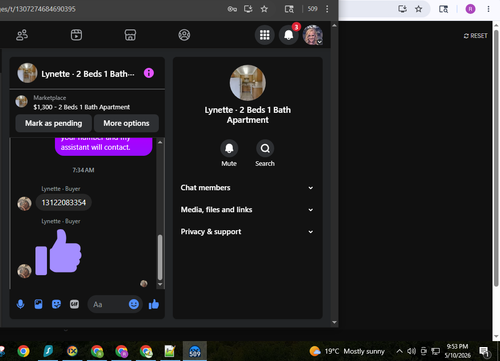Open the Groups/profile circle icon
500x361 pixels.
tap(184, 35)
